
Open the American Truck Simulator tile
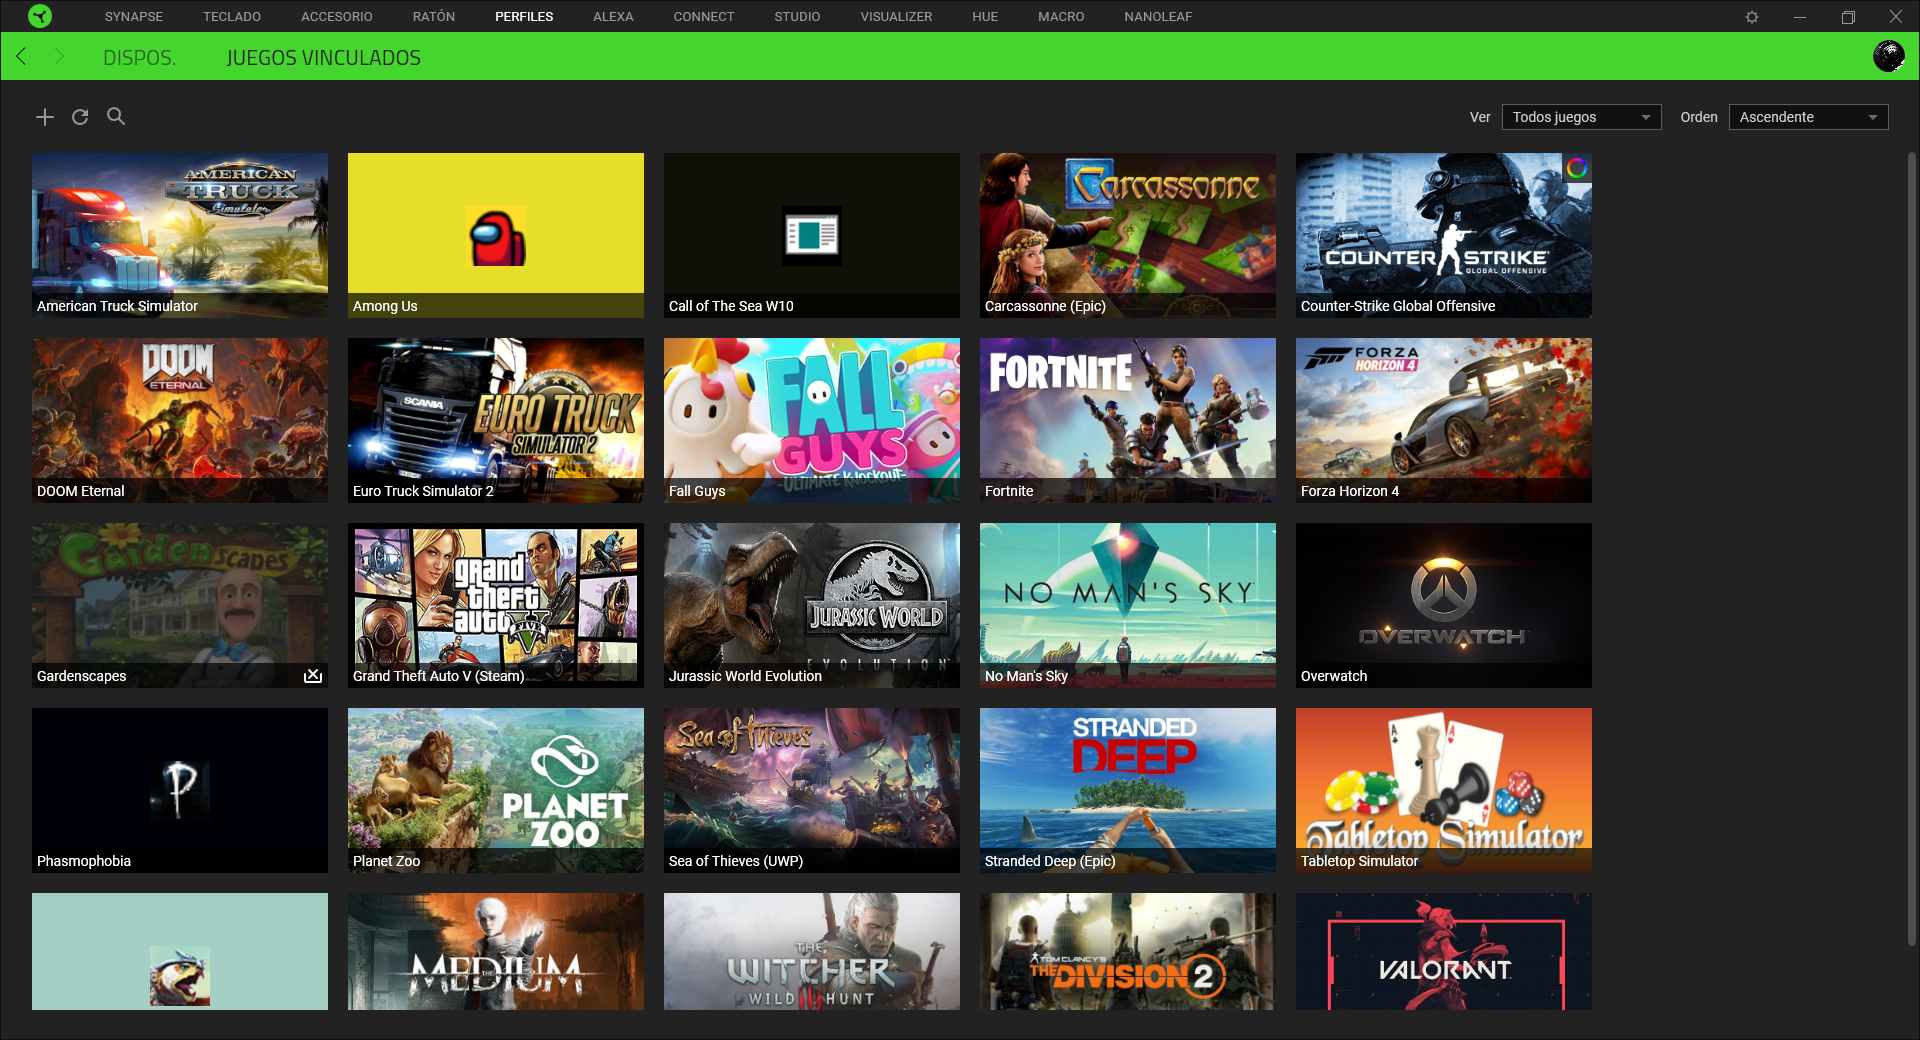180,235
